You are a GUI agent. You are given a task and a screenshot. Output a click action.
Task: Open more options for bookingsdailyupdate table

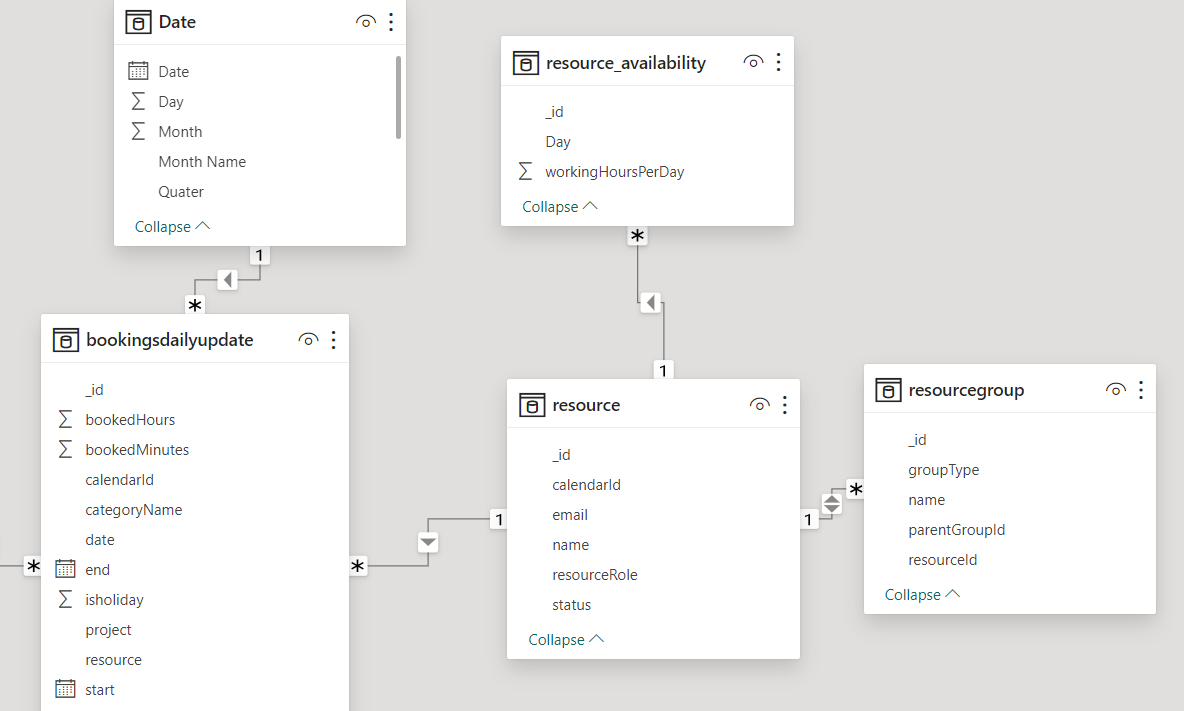click(334, 340)
